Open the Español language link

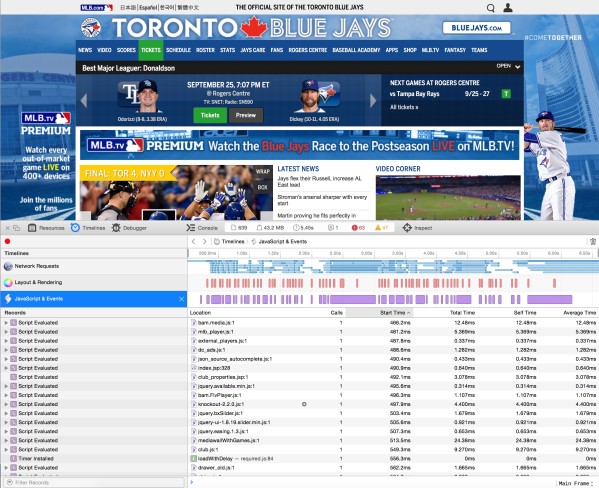[x=148, y=8]
